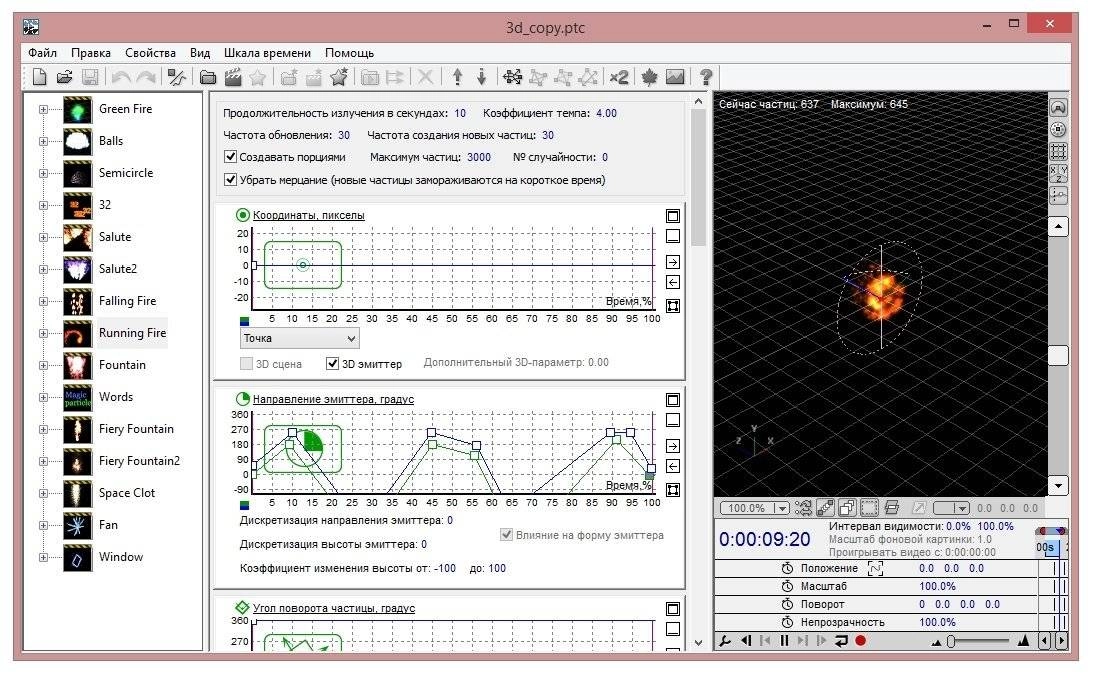Screen dimensions: 1096x680
Task: Click the maple leaf toolbar icon
Action: (649, 77)
